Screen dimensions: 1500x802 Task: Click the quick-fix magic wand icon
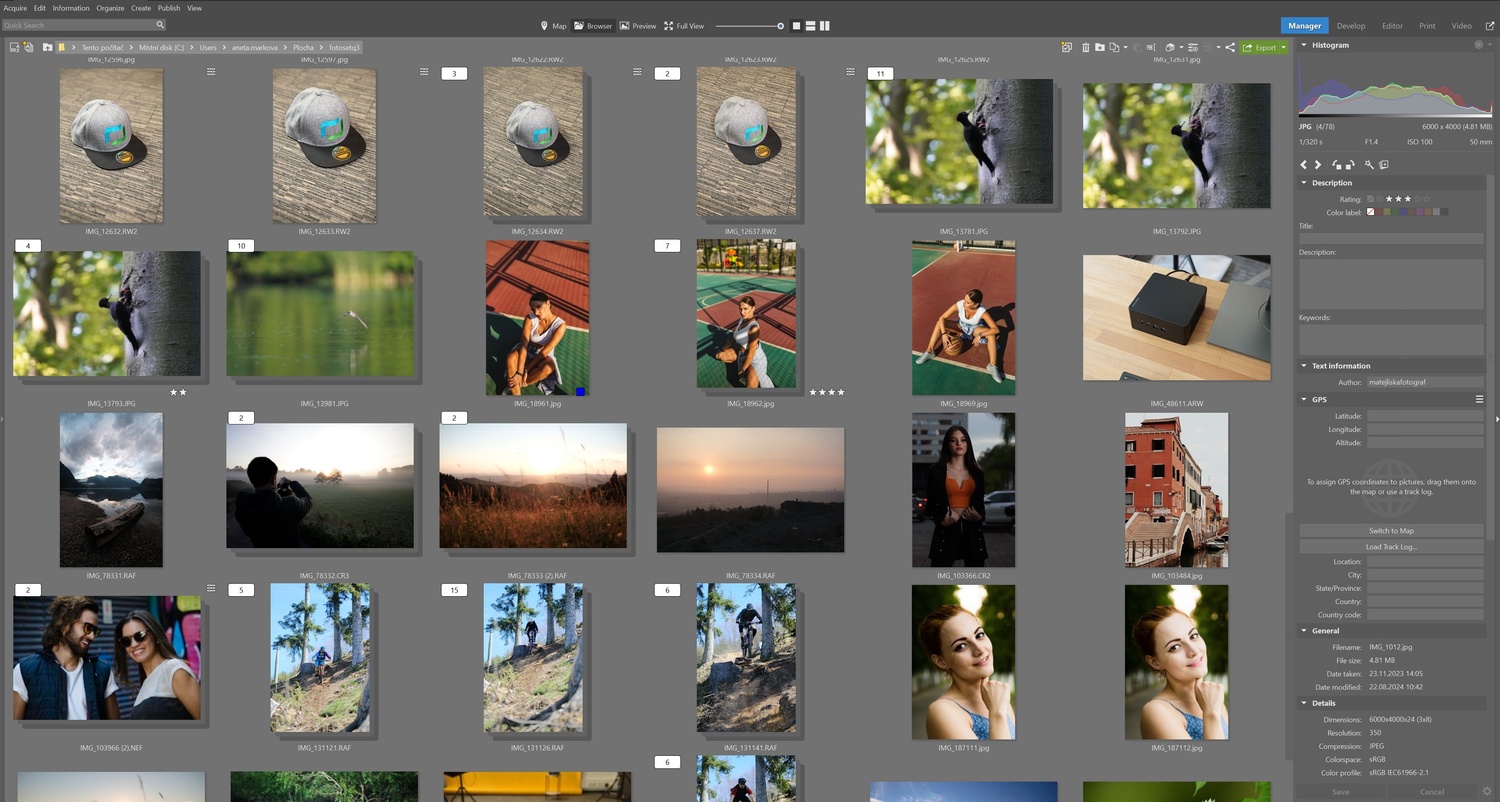(1369, 165)
